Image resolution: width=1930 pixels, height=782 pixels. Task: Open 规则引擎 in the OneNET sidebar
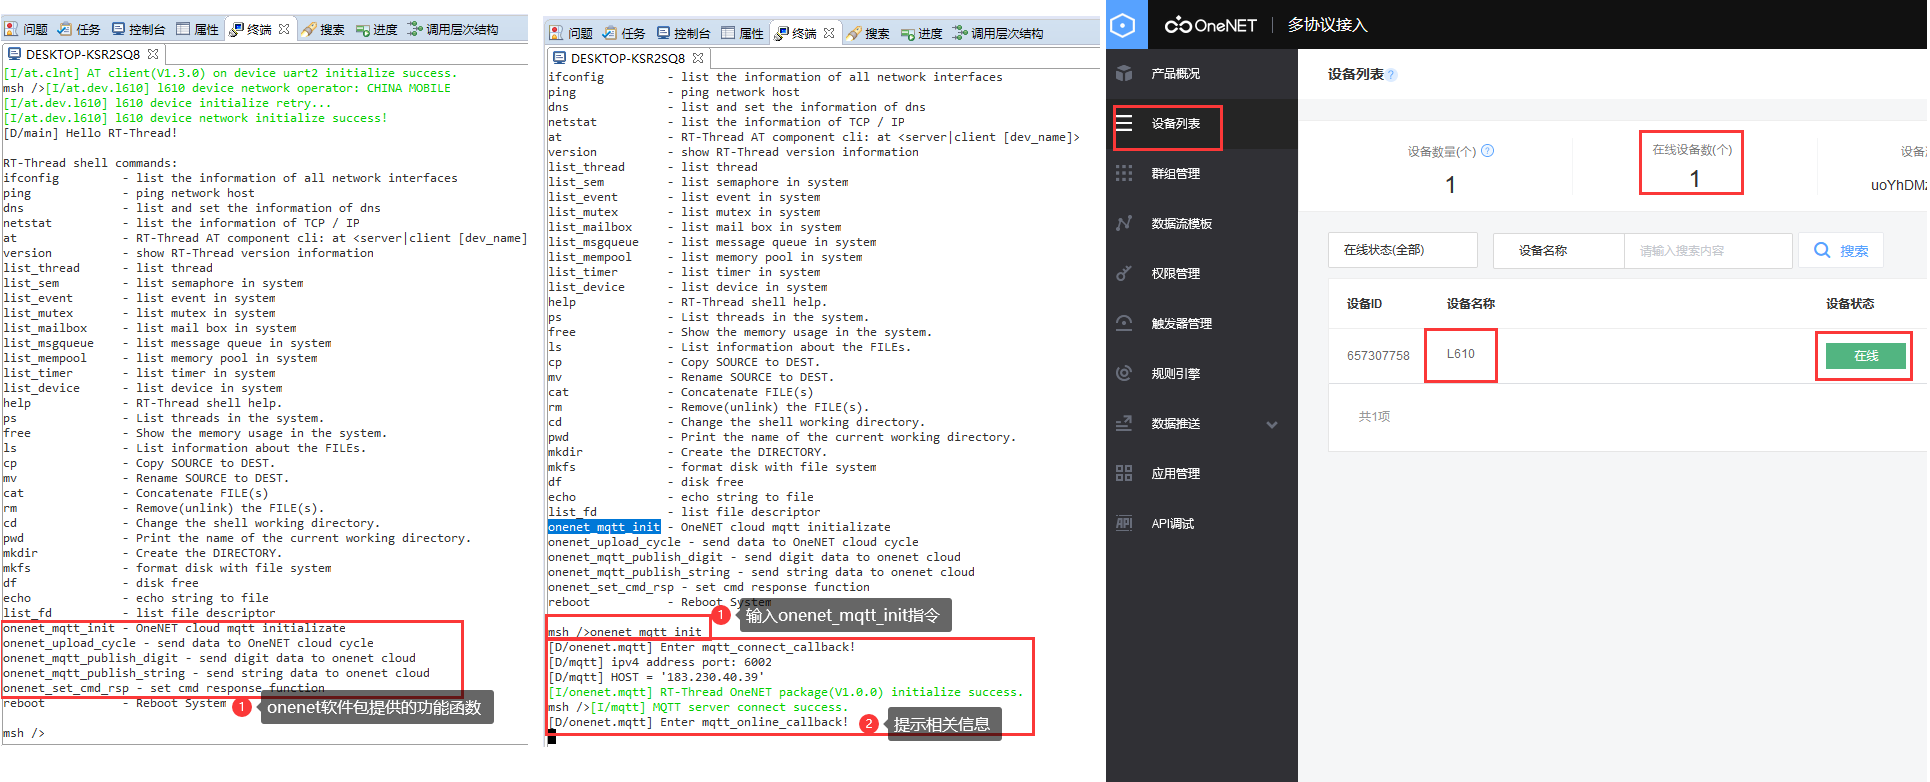click(x=1175, y=374)
